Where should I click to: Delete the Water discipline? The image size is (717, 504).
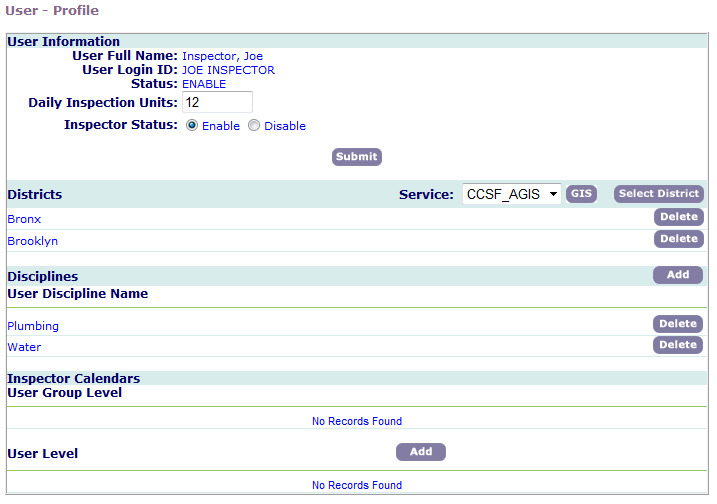pyautogui.click(x=677, y=345)
